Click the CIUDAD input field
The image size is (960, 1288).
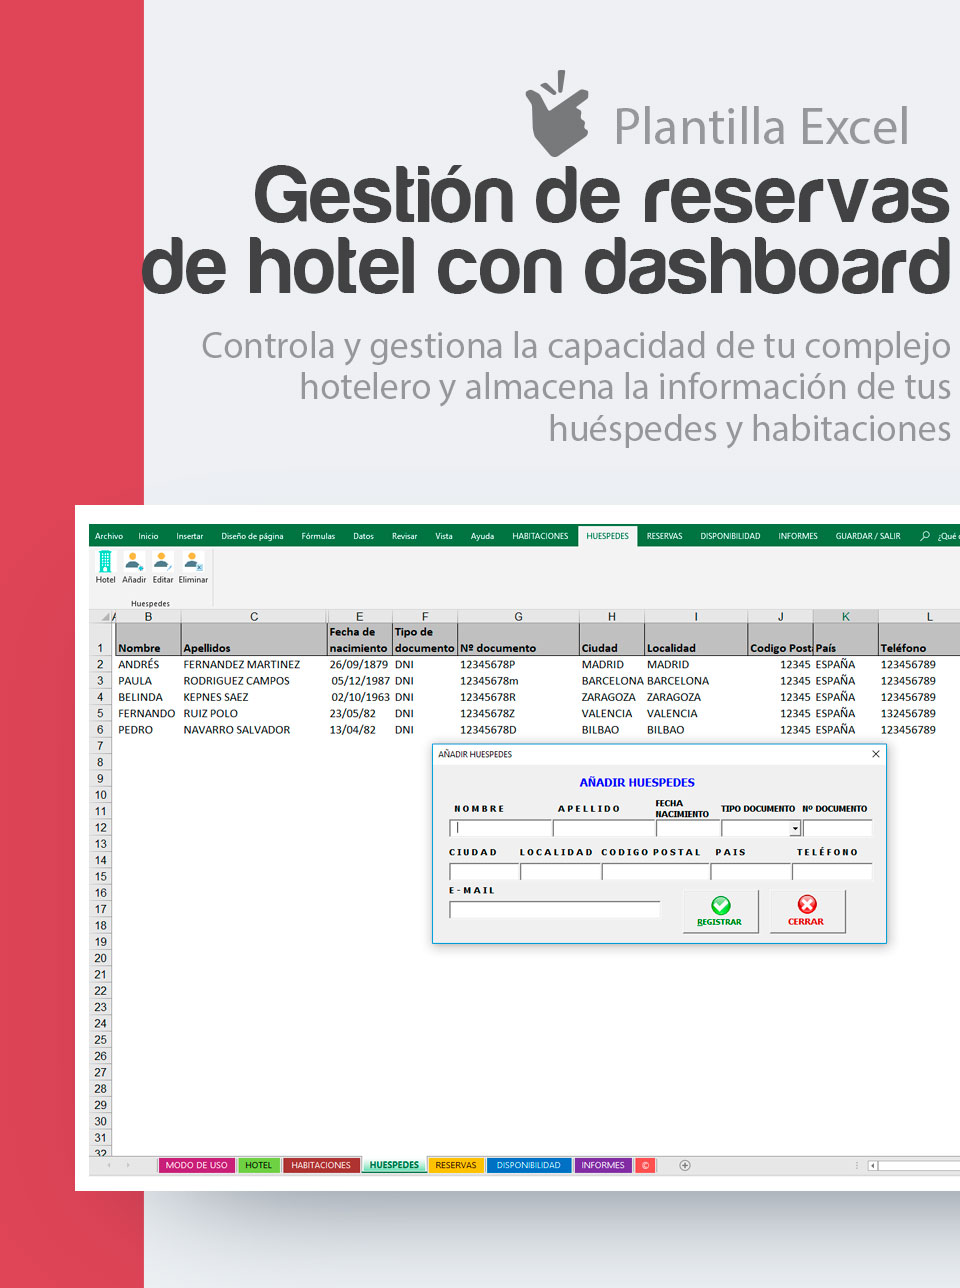coord(484,872)
